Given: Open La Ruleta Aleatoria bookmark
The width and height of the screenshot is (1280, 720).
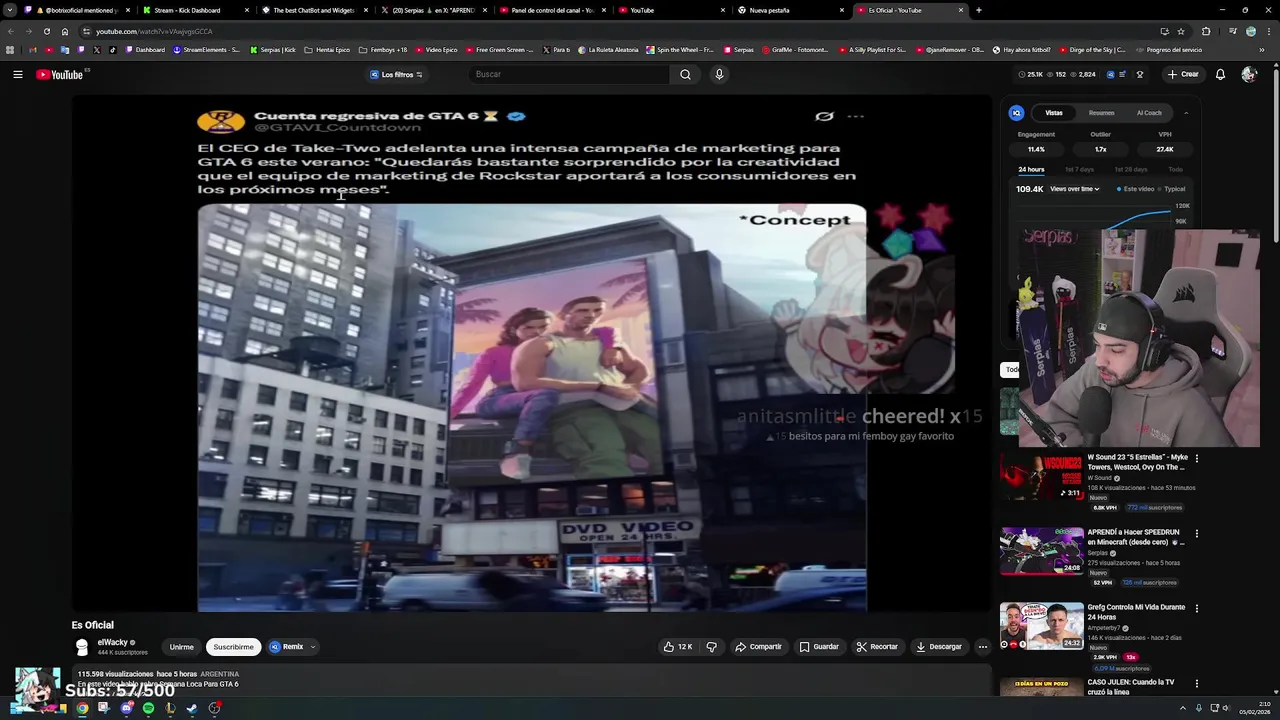Looking at the screenshot, I should pyautogui.click(x=610, y=49).
